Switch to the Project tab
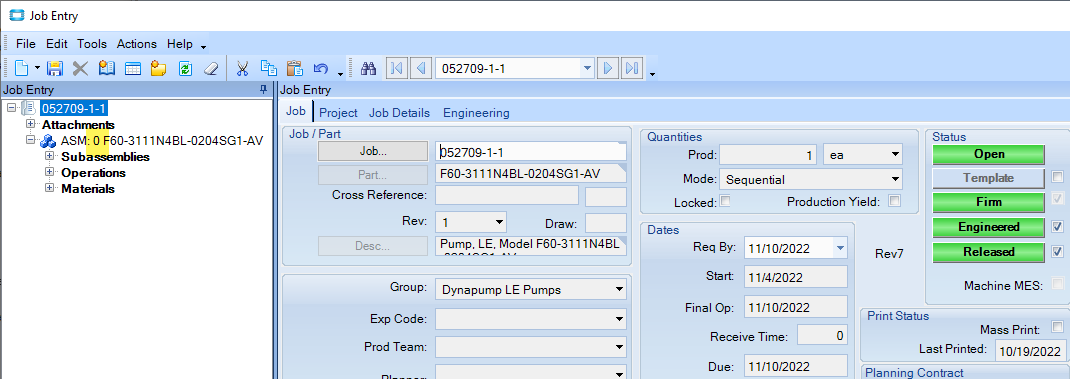The height and width of the screenshot is (379, 1070). [338, 113]
